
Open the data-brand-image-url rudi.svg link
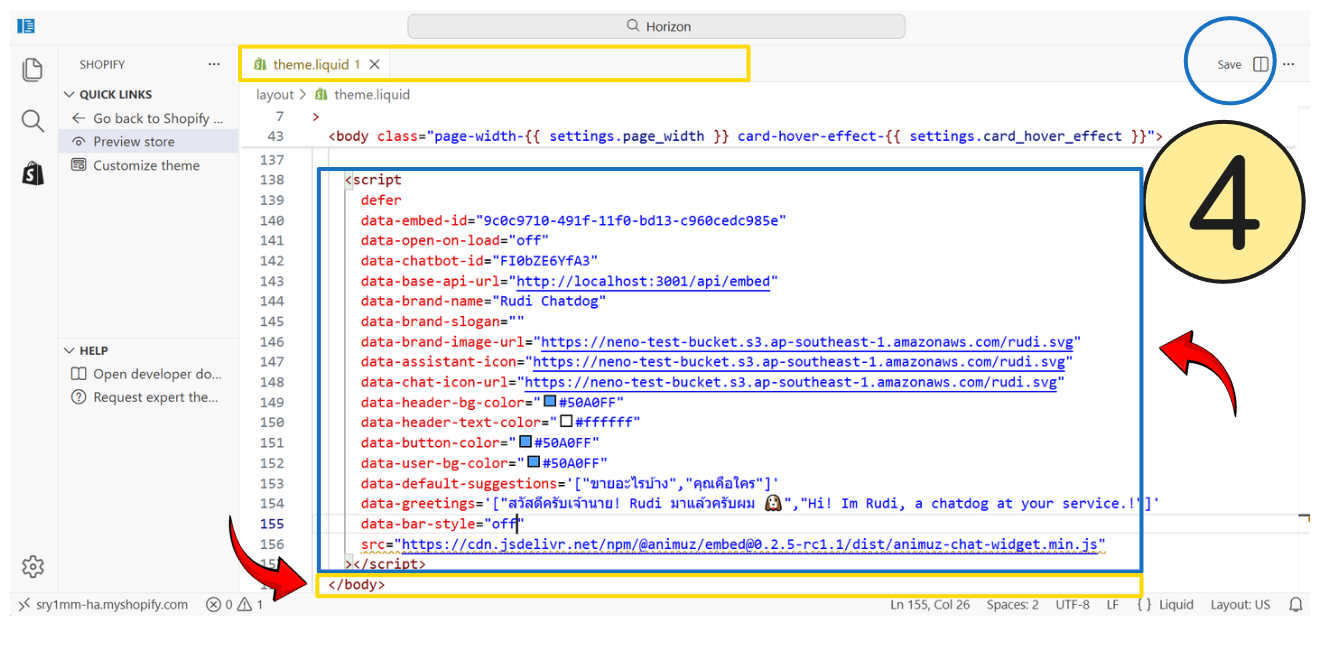coord(807,342)
